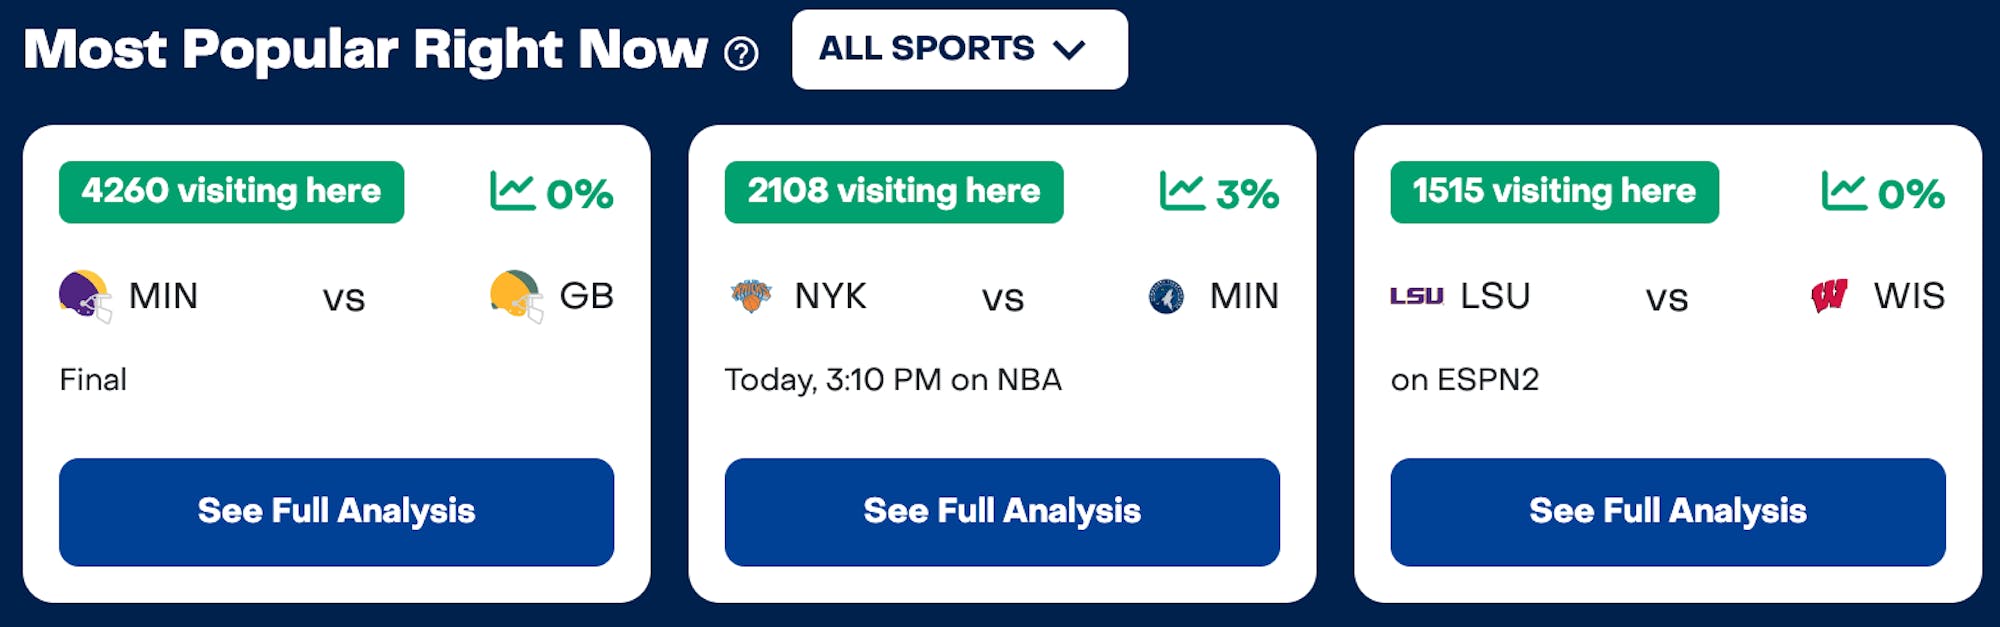Click the Most Popular Right Now heading
Screen dimensions: 2000x627
pos(365,50)
